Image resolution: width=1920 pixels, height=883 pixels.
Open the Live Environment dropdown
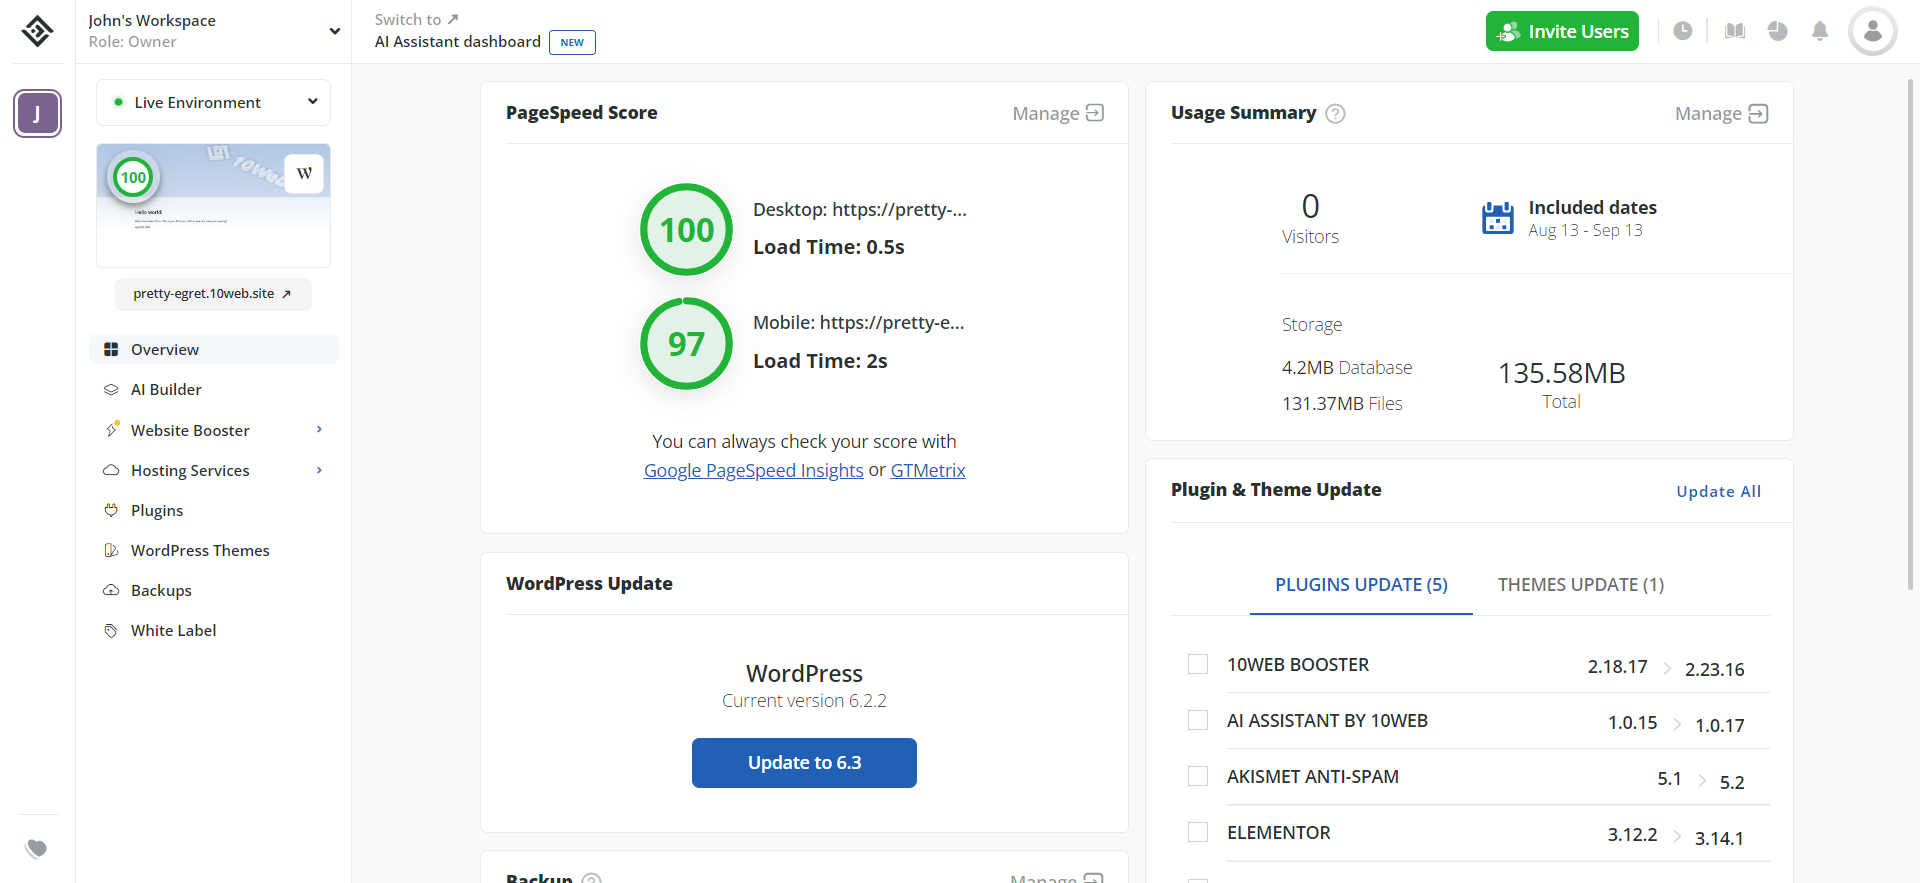(213, 102)
